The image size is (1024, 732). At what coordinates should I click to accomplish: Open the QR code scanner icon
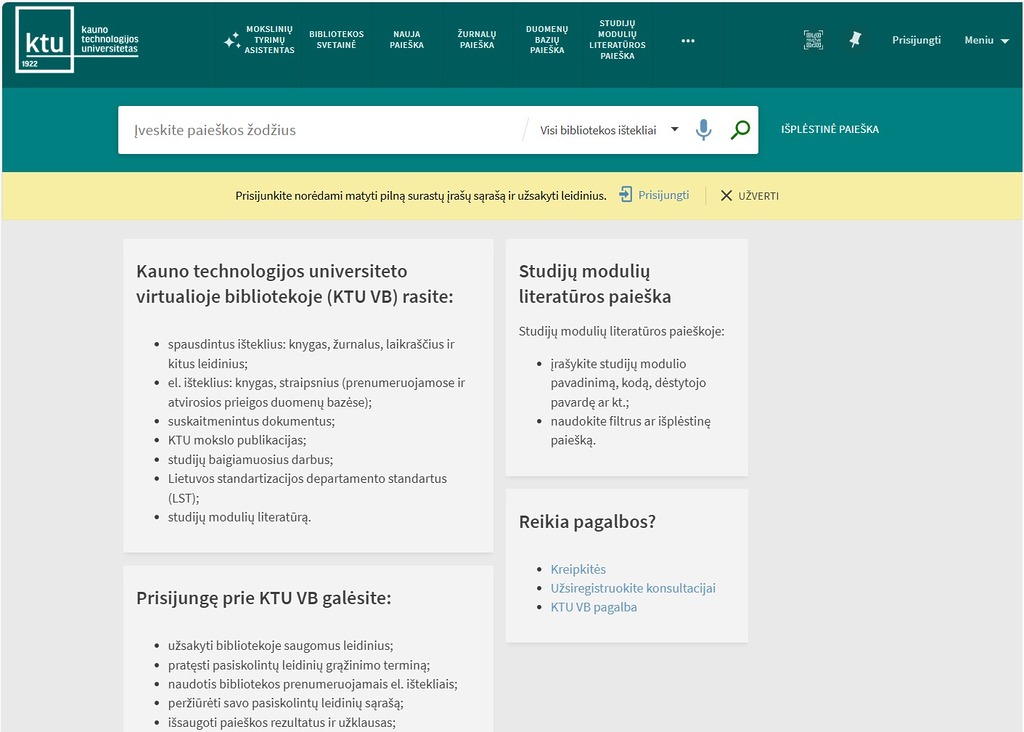click(x=813, y=40)
